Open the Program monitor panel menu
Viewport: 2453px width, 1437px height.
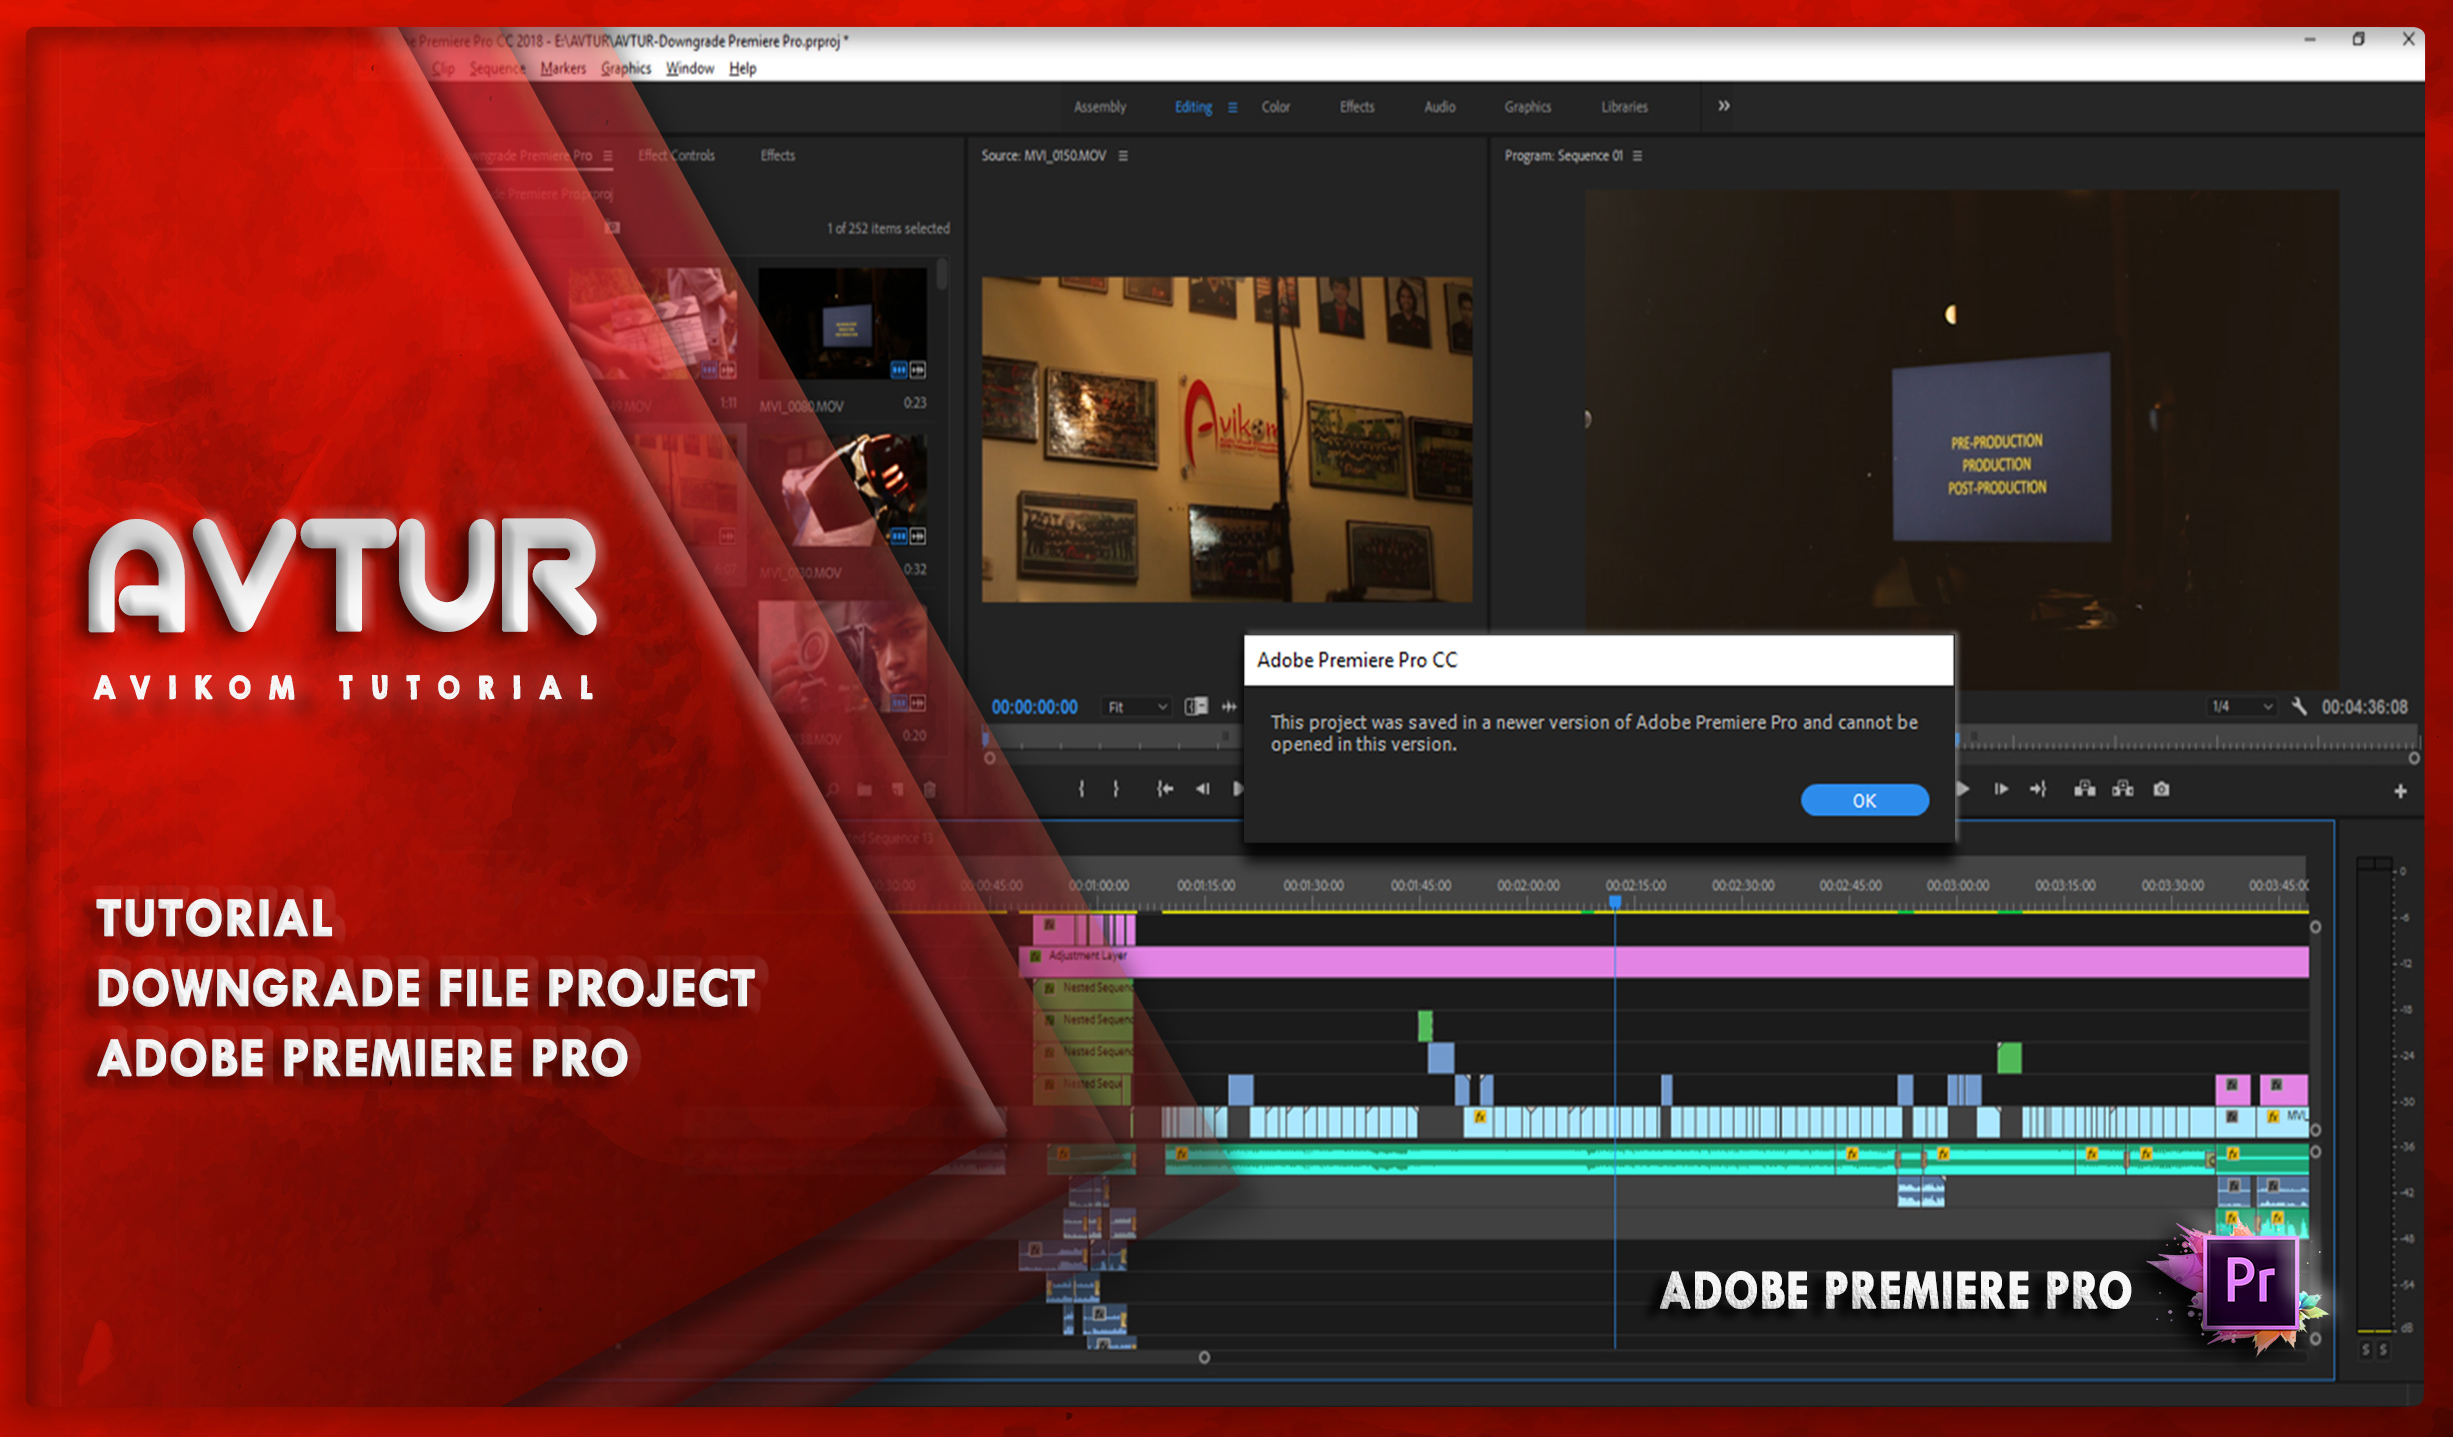1637,156
